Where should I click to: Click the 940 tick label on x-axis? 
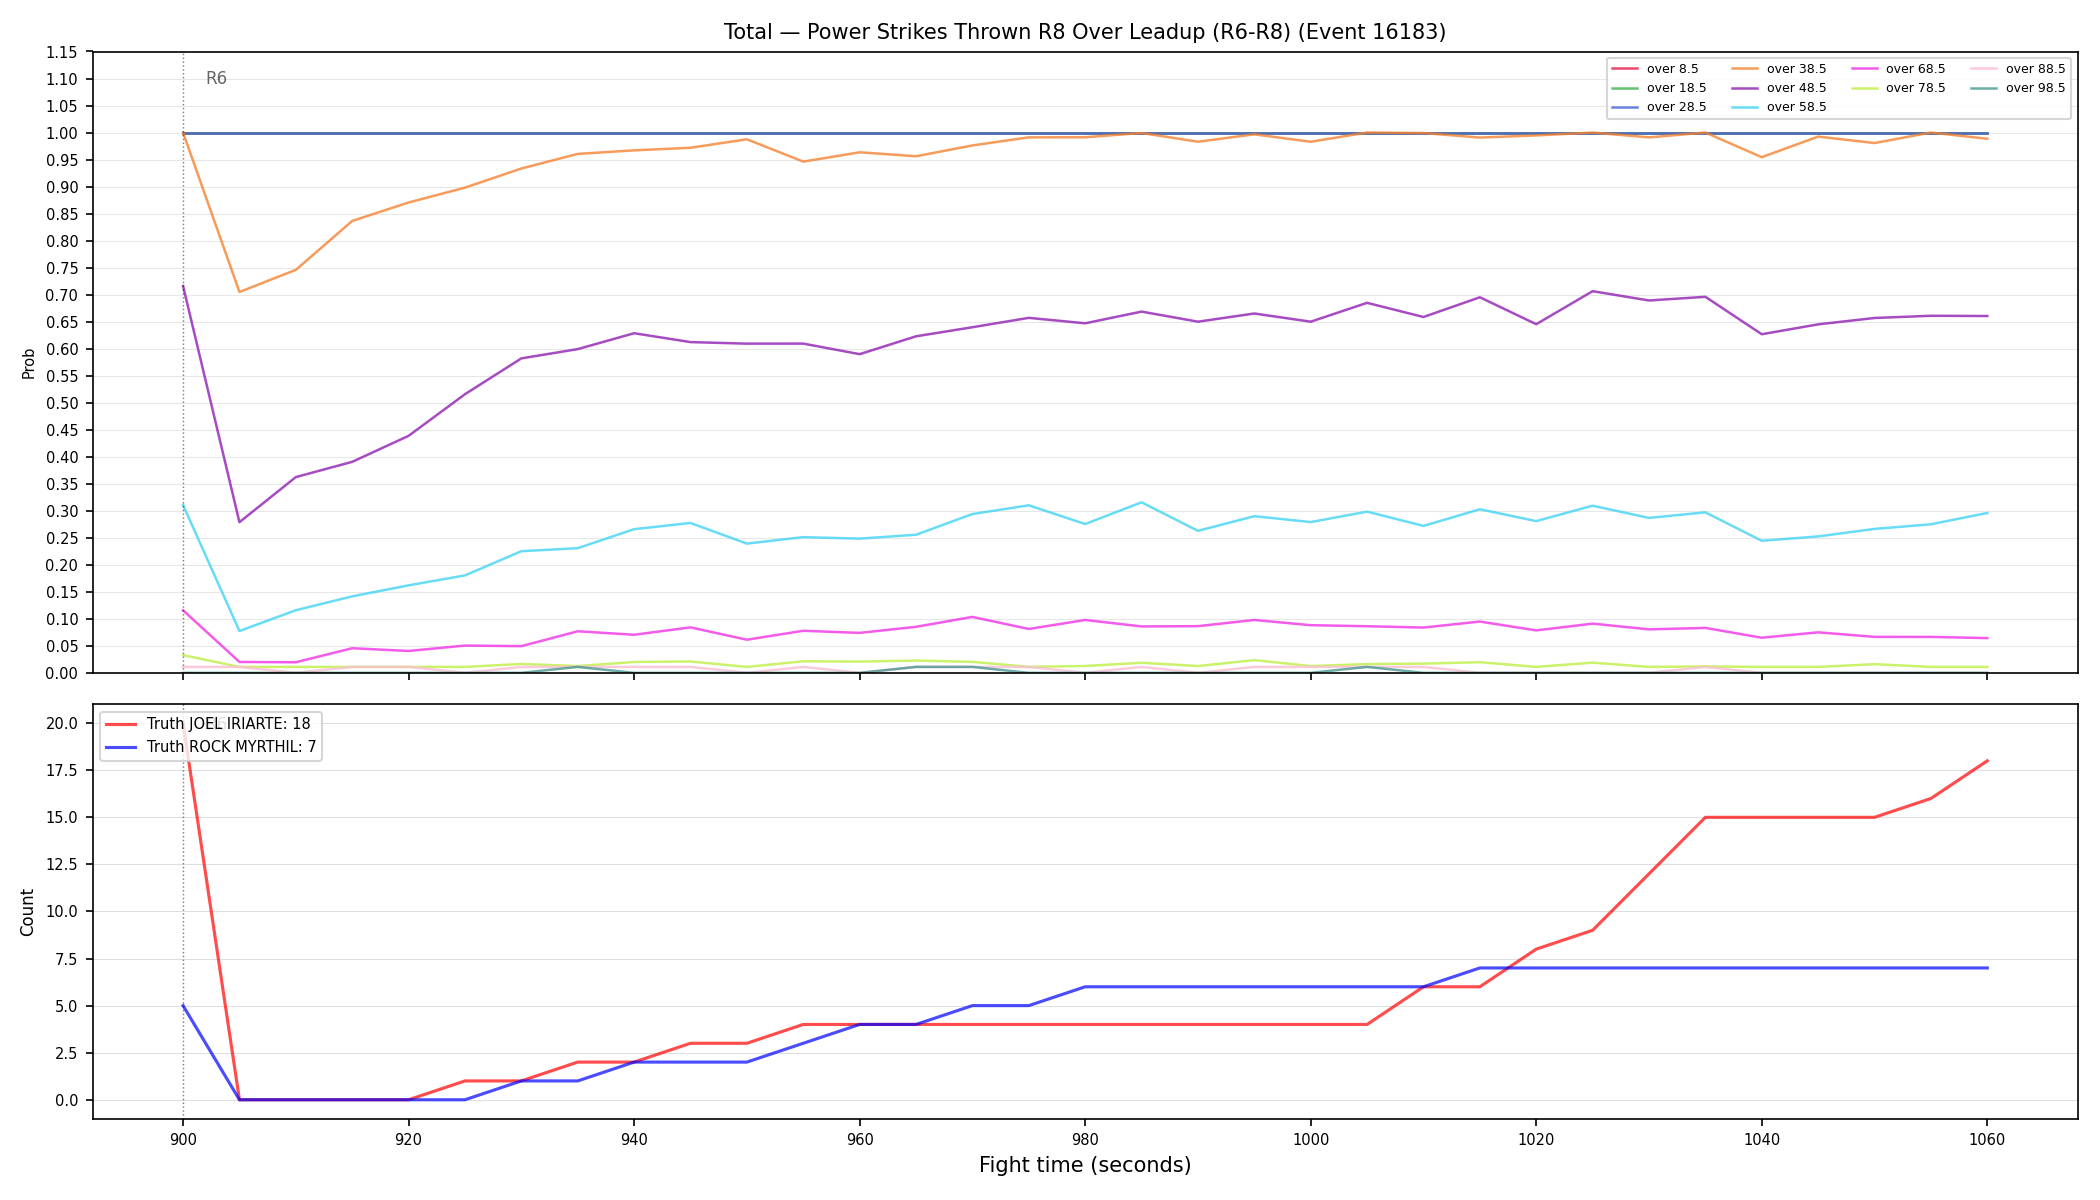tap(633, 1138)
